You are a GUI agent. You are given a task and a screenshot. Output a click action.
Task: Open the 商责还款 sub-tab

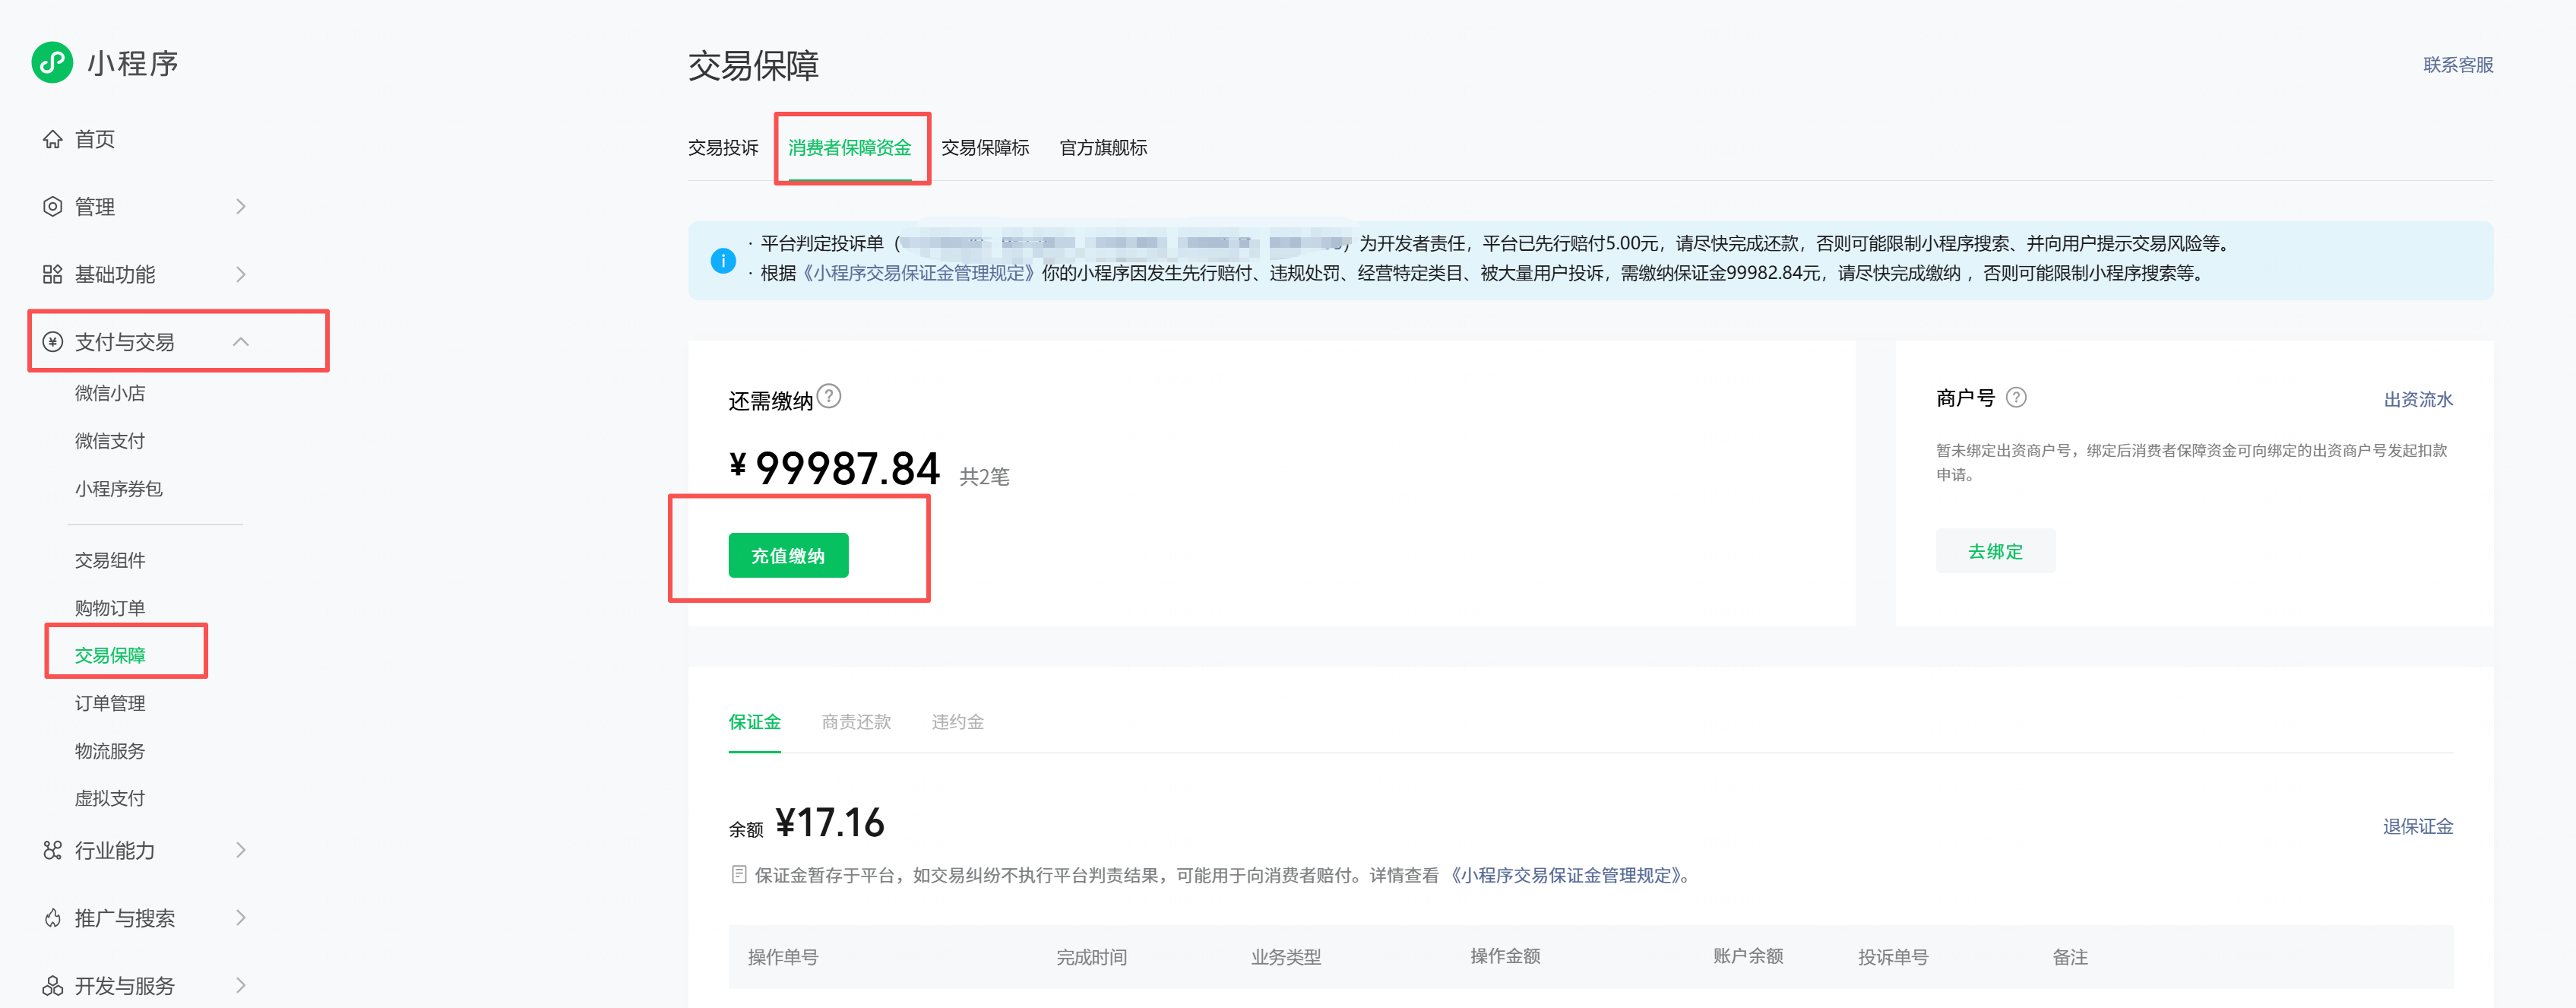pos(856,722)
